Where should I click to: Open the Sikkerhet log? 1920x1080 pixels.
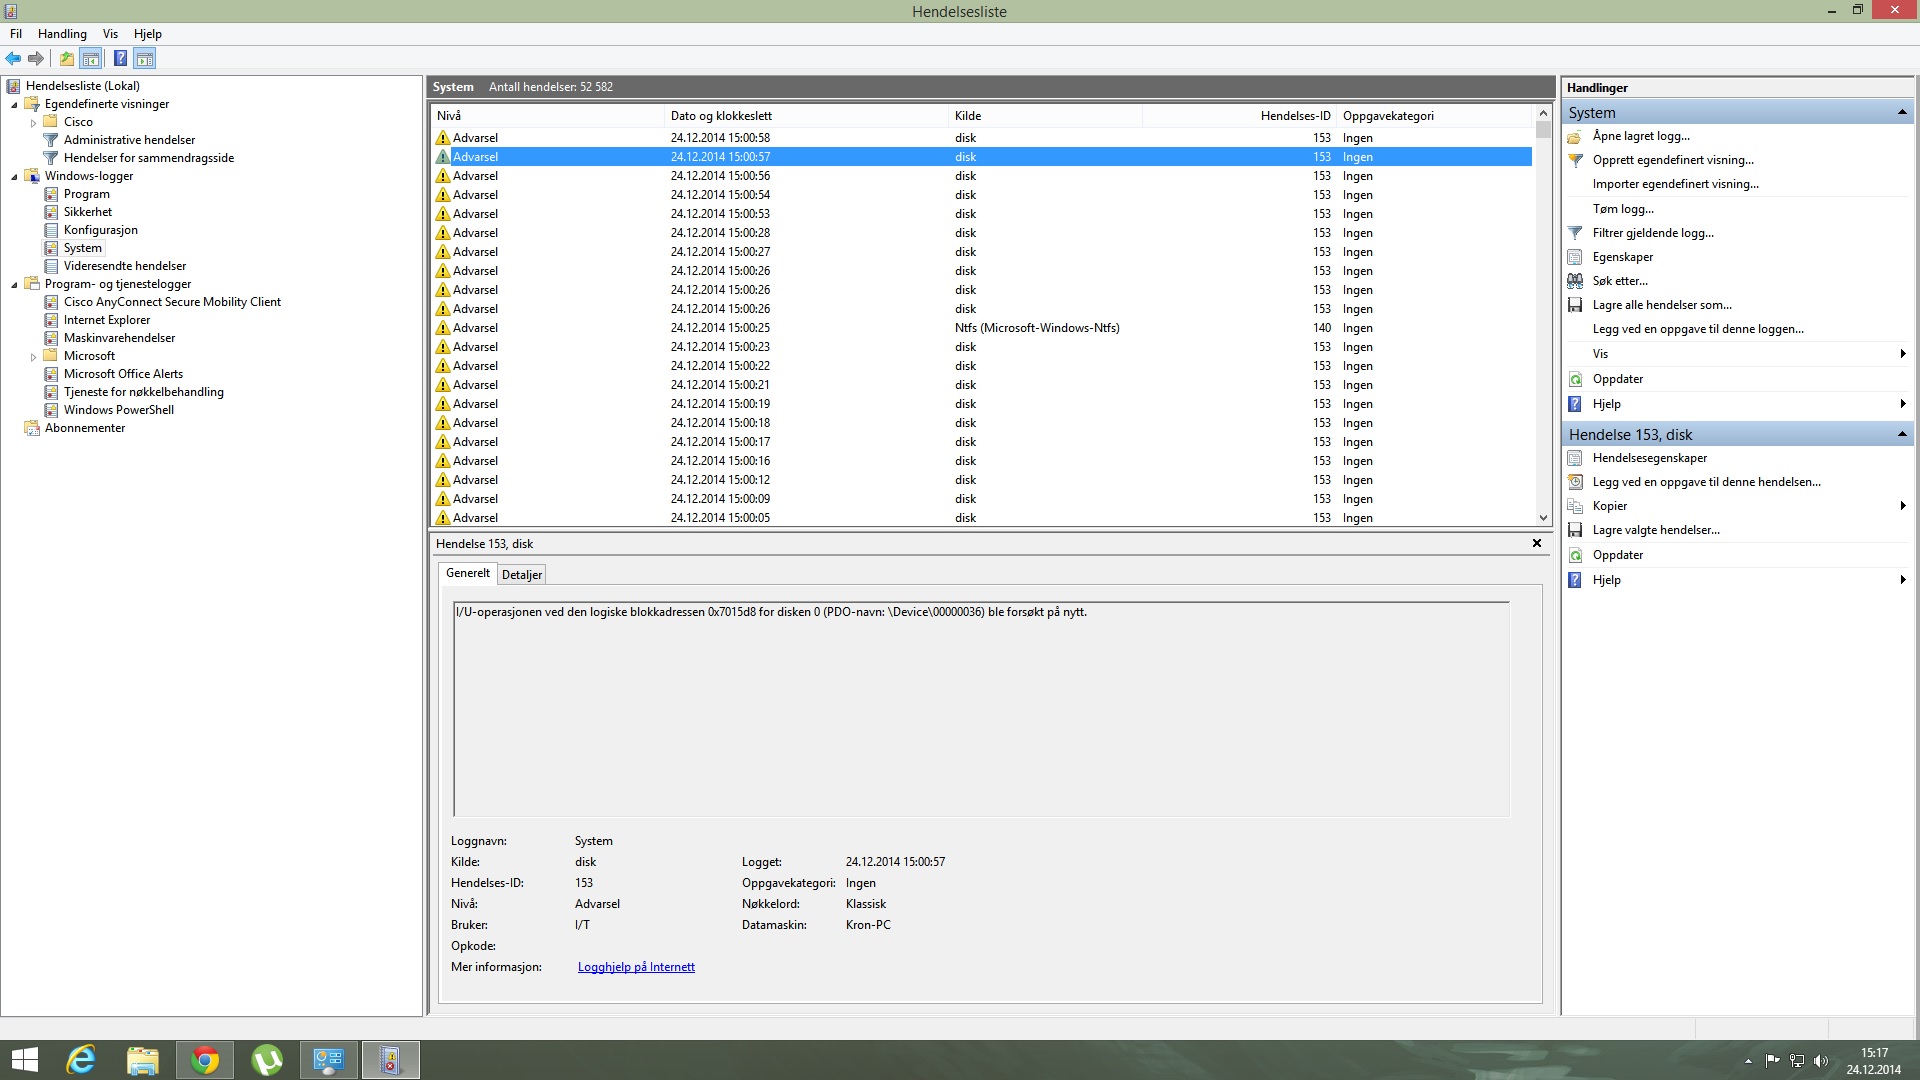coord(88,212)
